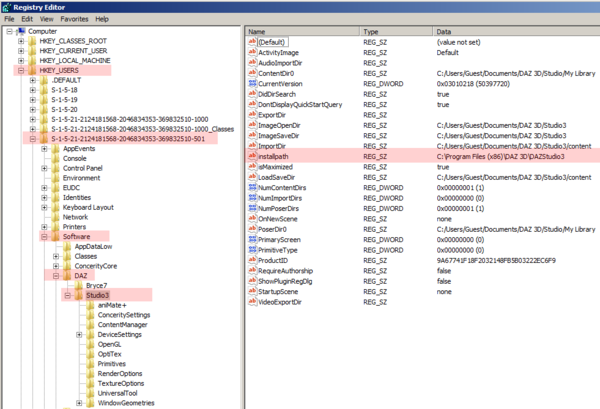Collapse the DAZ key
Viewport: 600px width, 409px height.
(56, 276)
